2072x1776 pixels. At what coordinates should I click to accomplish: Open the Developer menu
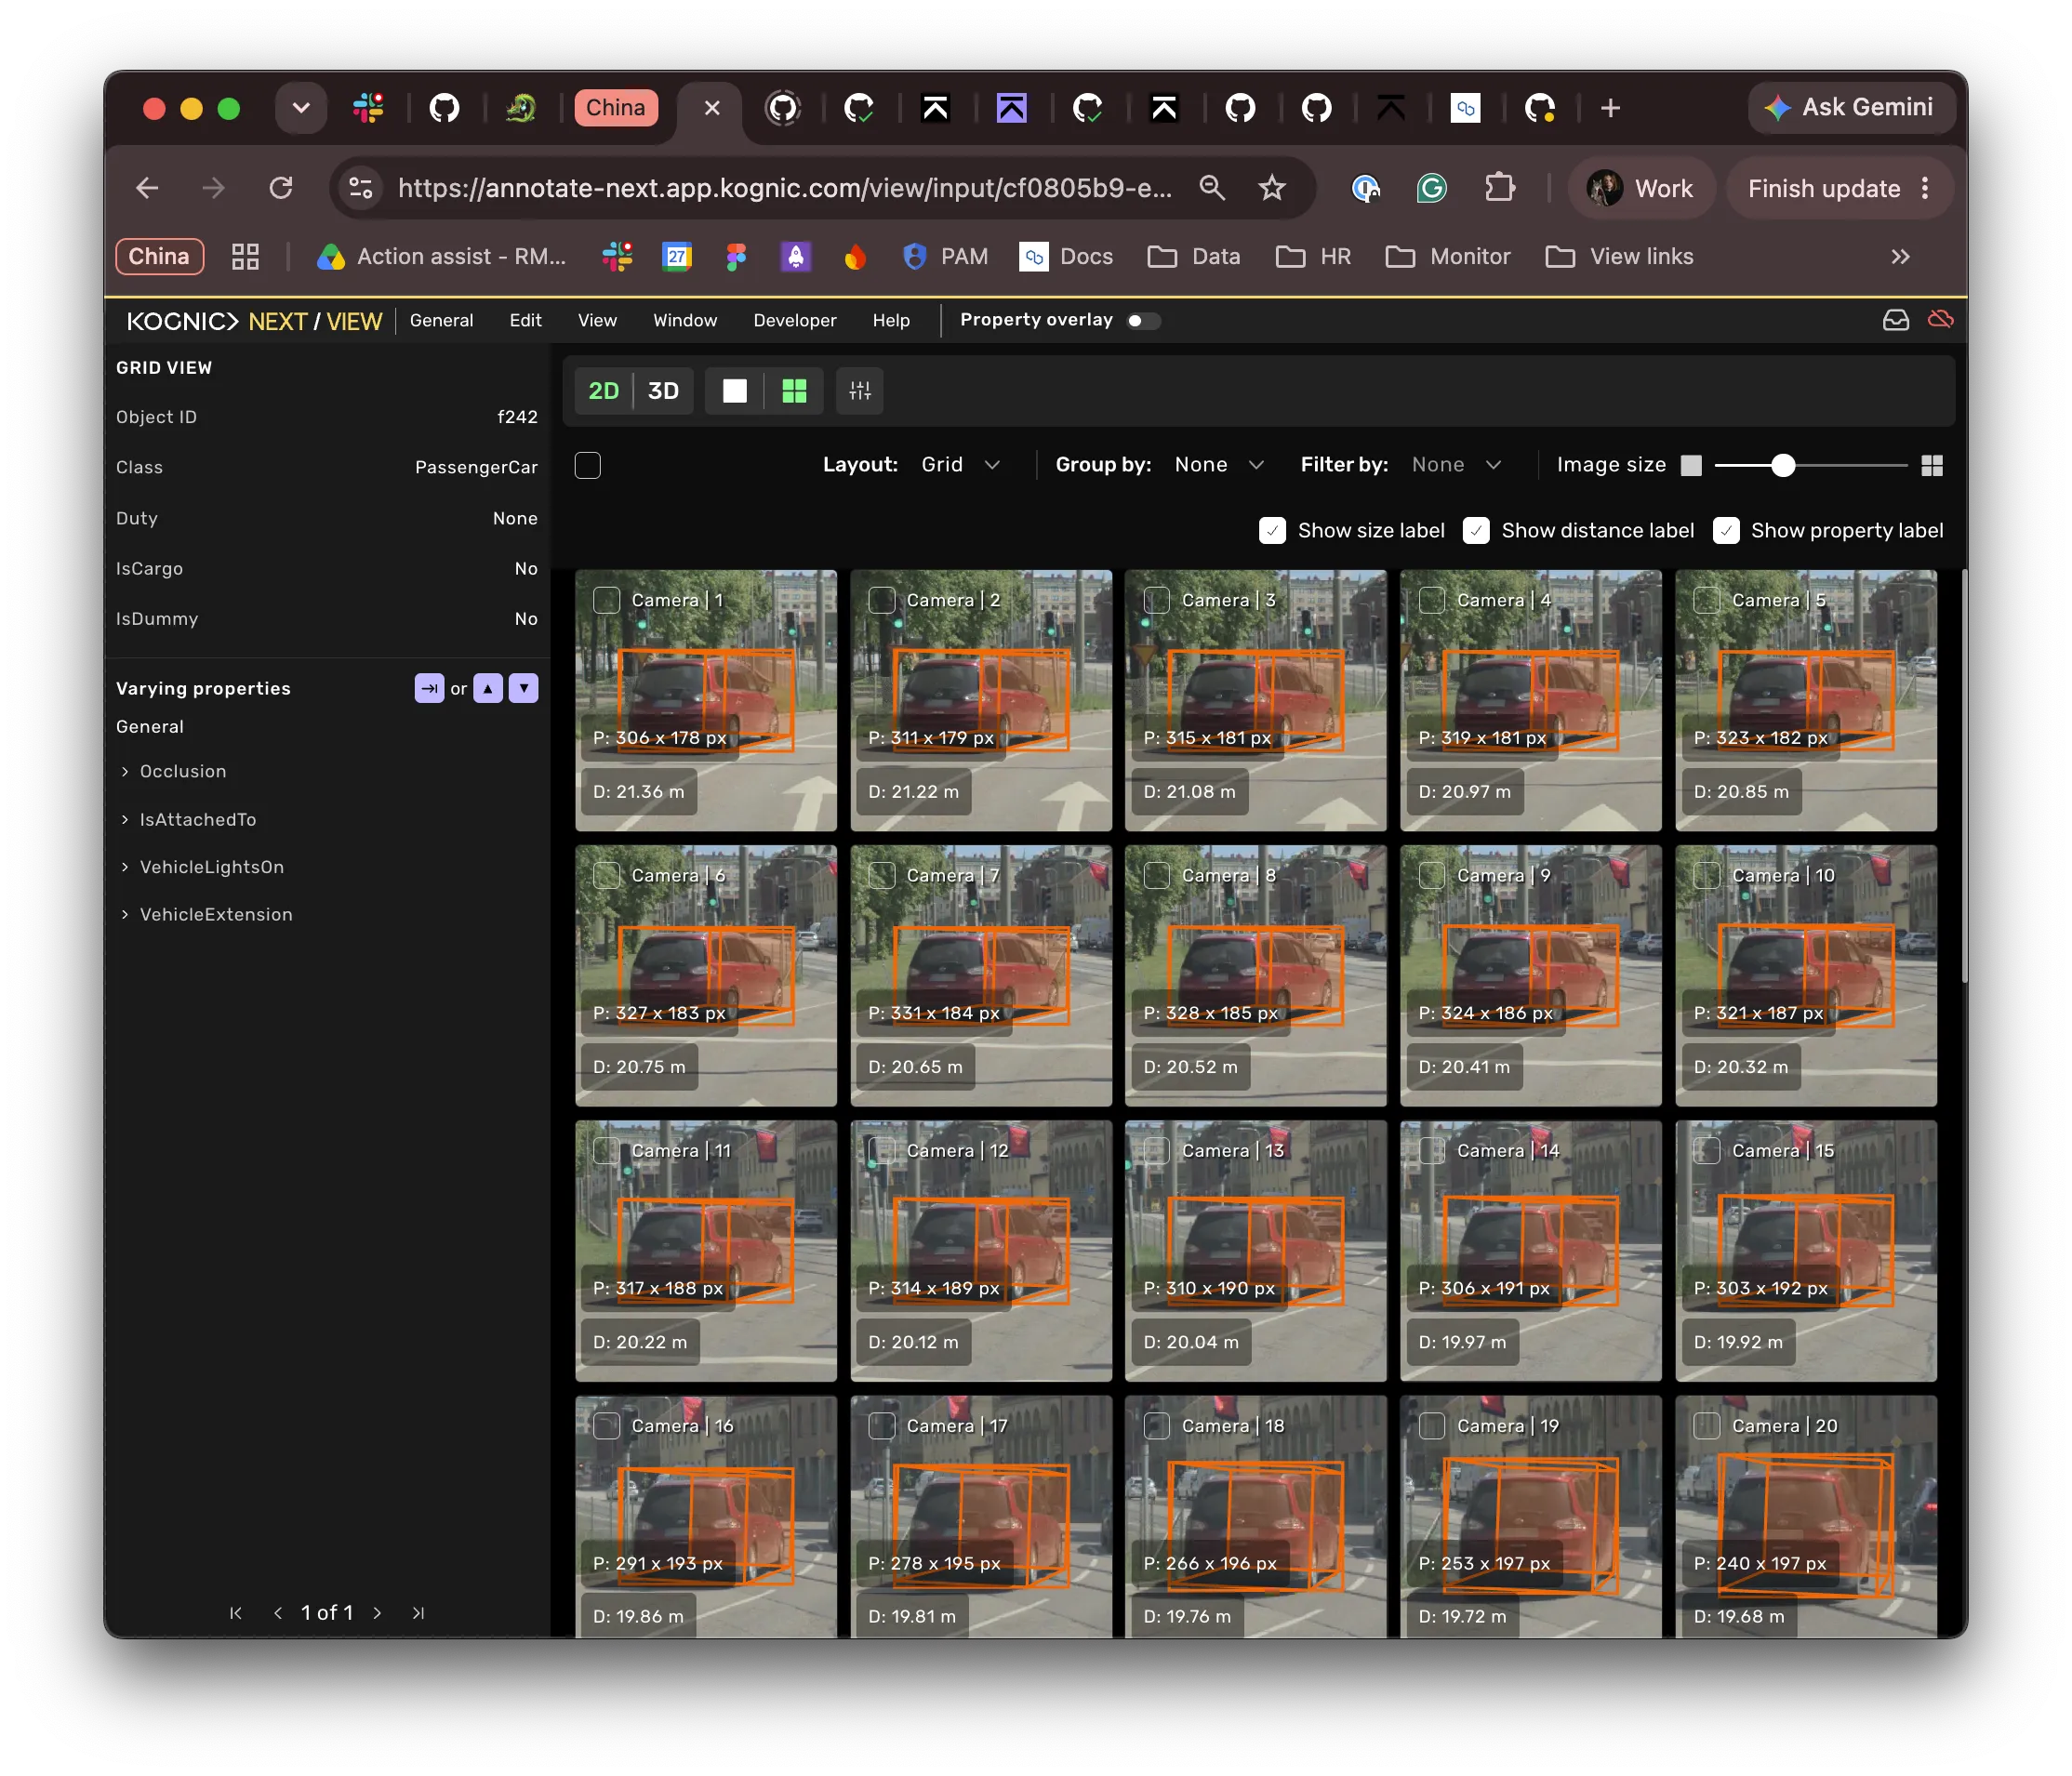point(795,320)
